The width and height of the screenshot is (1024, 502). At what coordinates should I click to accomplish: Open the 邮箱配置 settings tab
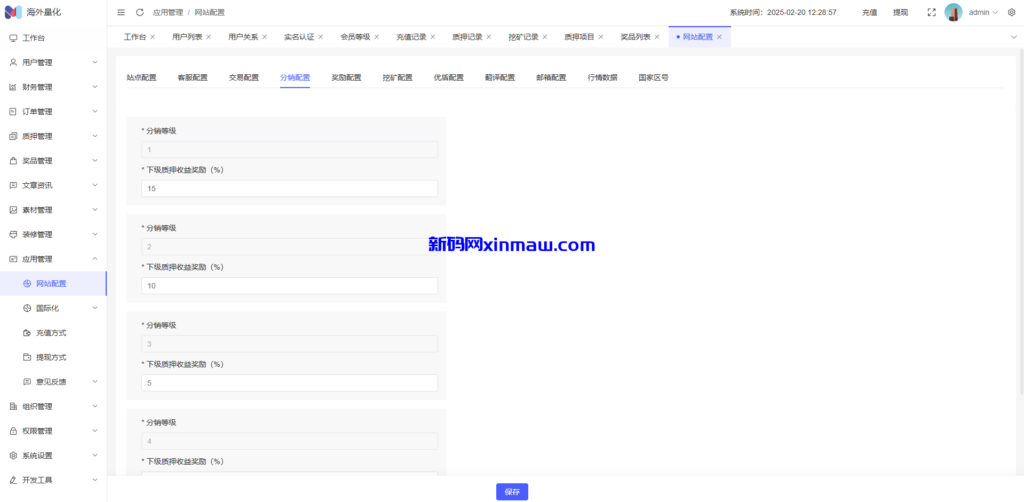tap(551, 78)
